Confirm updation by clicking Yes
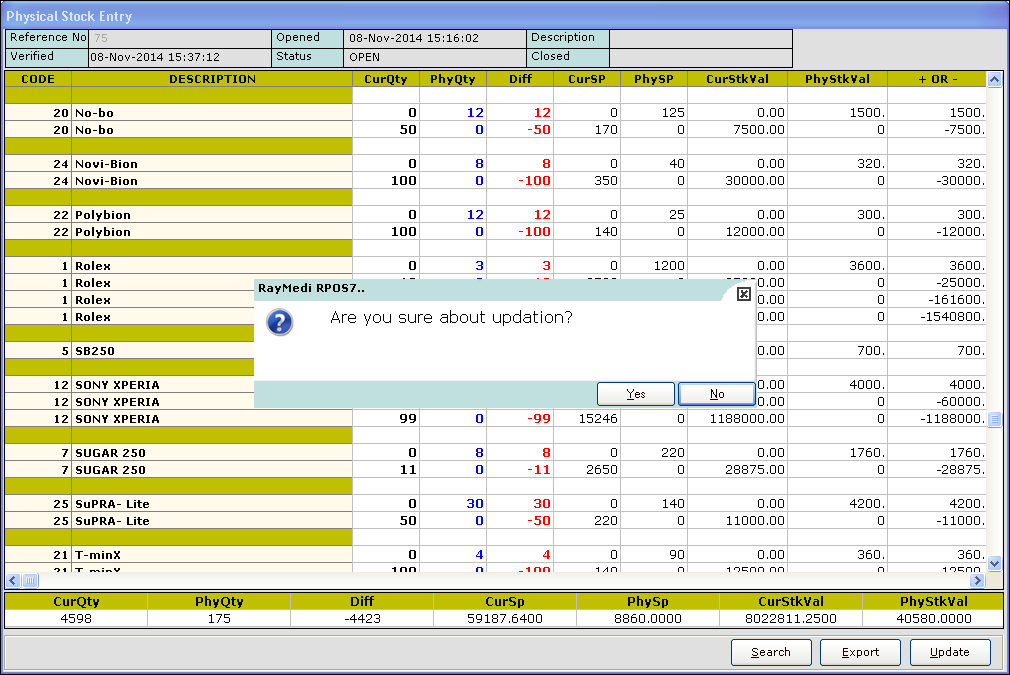 [636, 394]
